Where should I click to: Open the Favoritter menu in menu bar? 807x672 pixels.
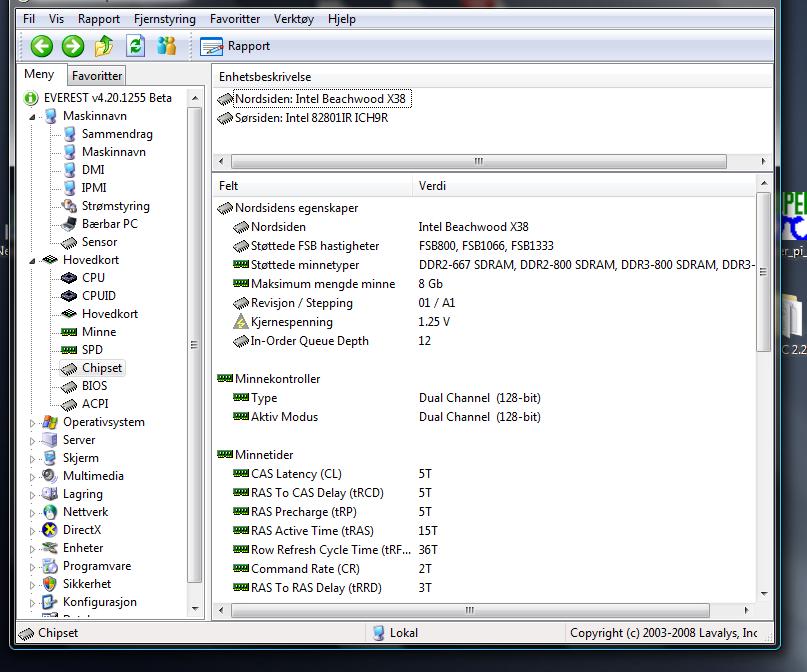[235, 19]
